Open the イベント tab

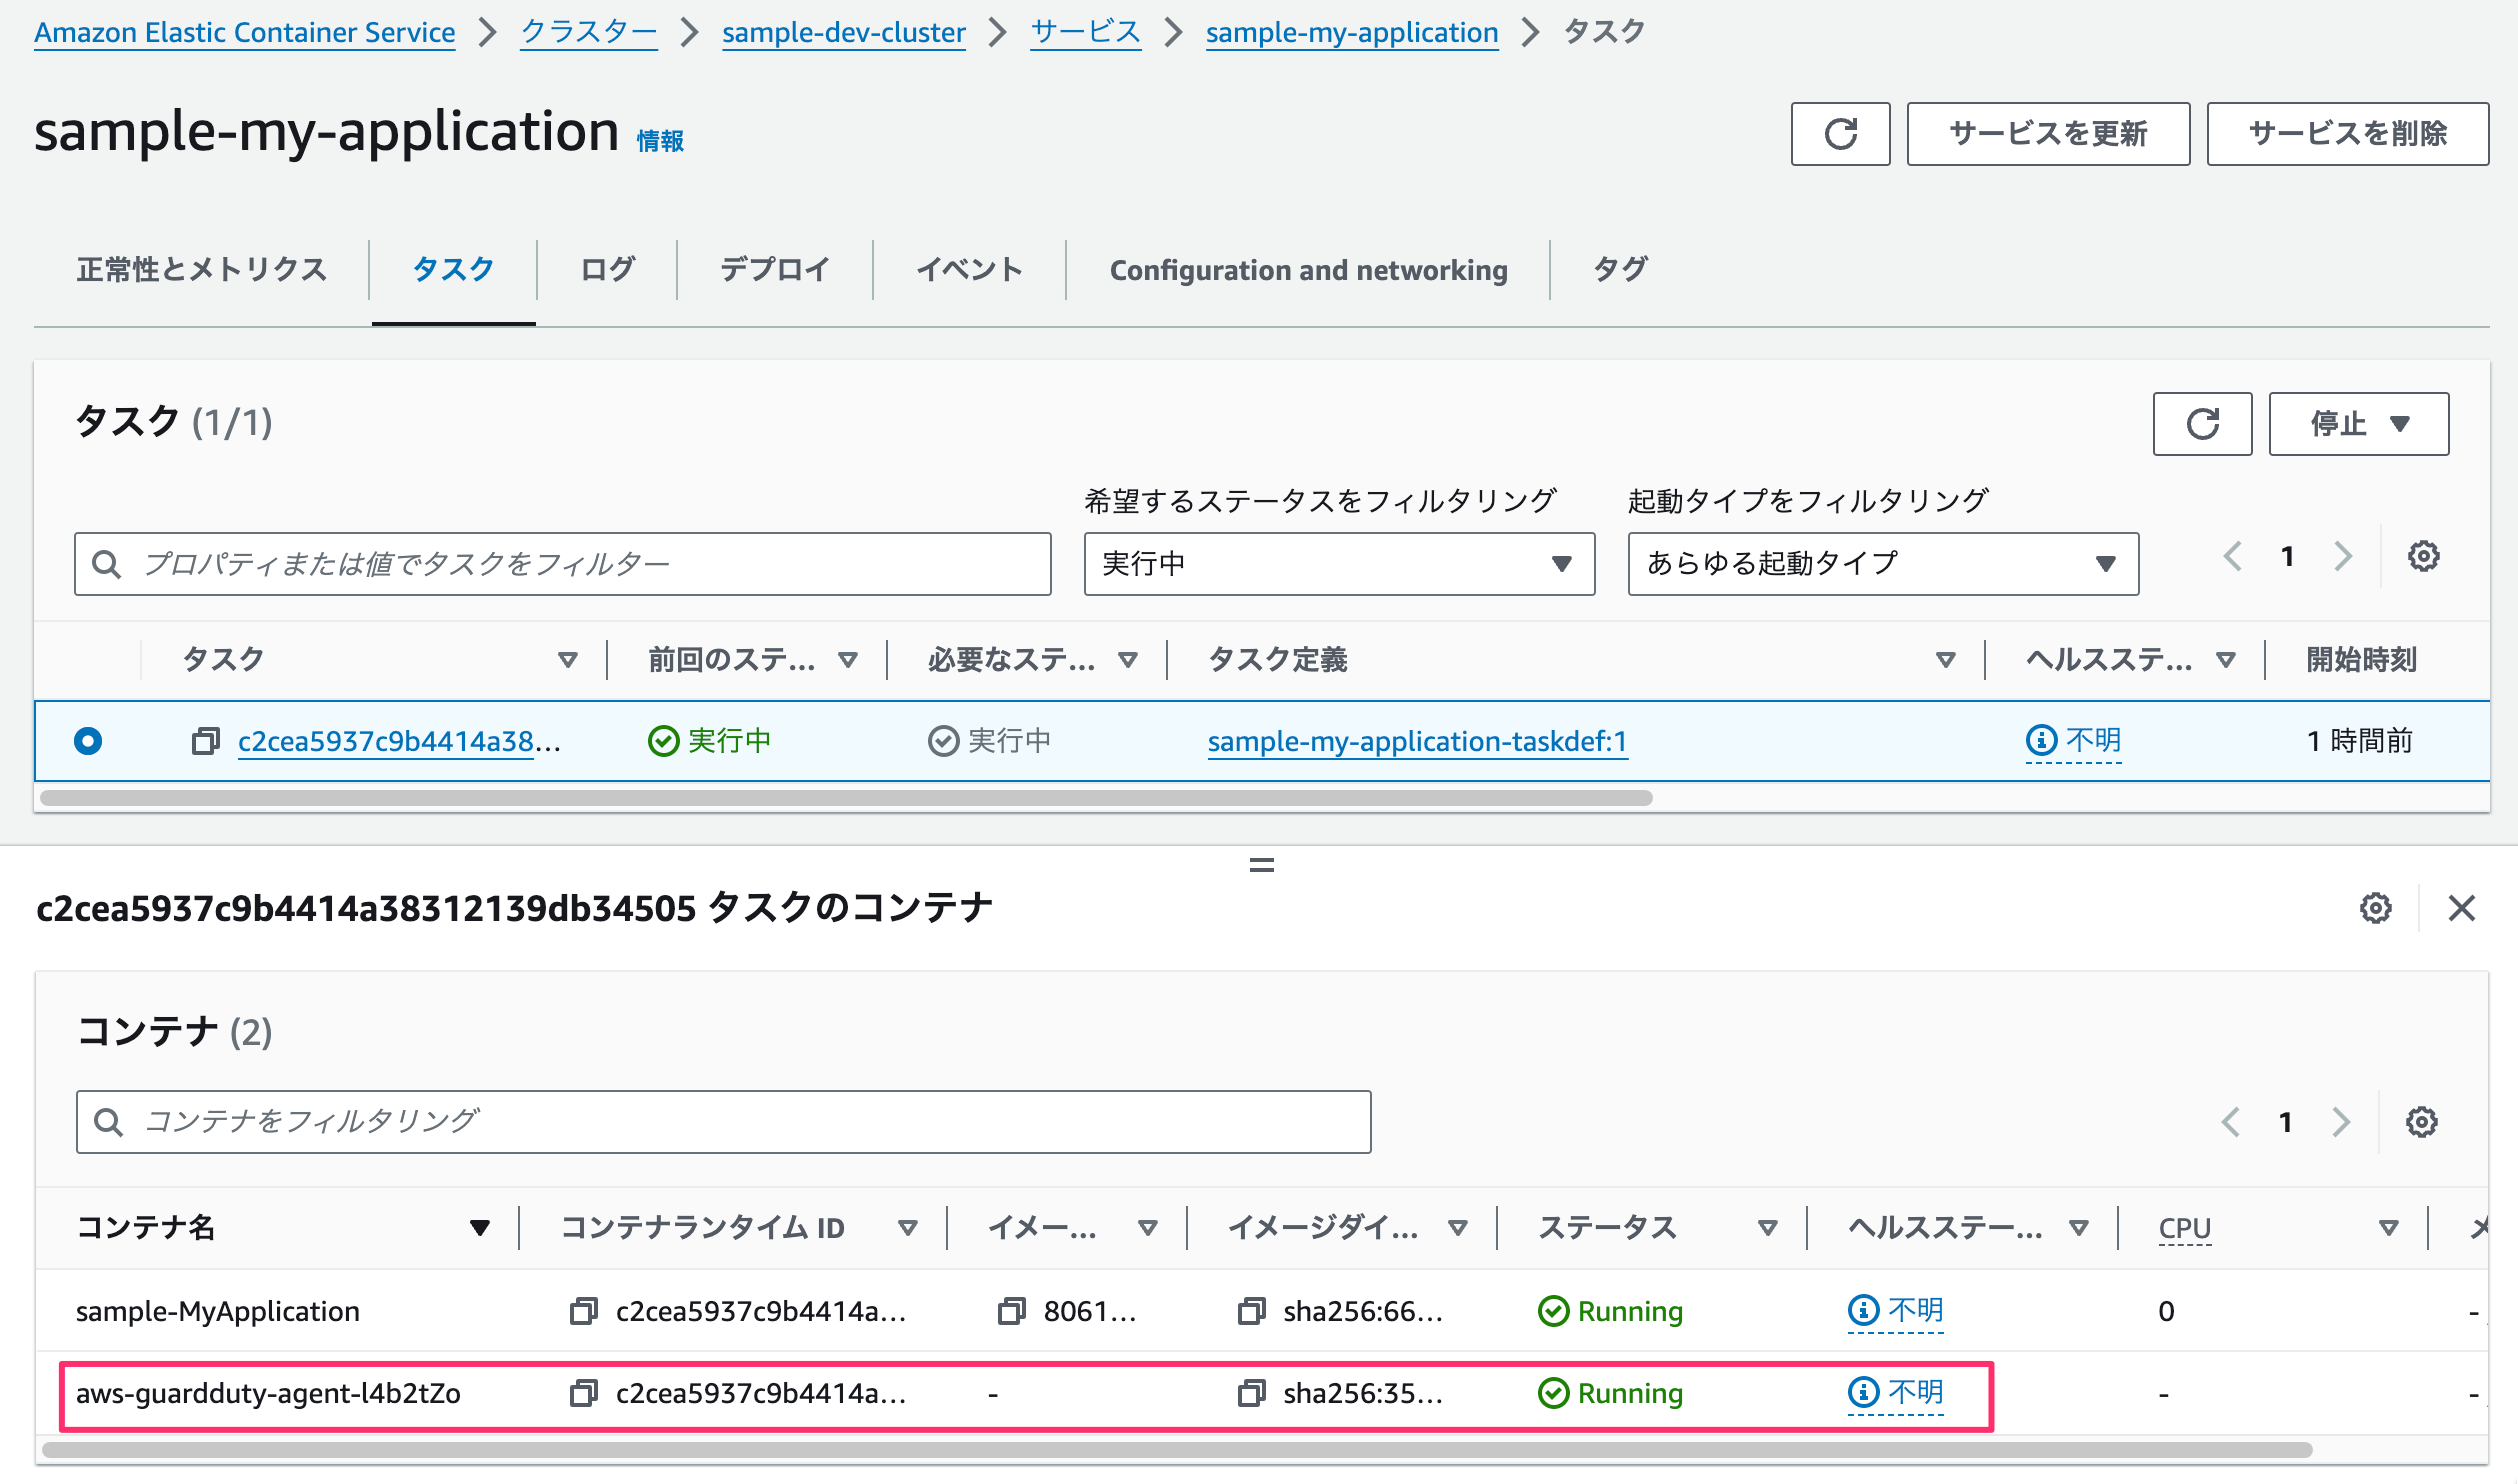pyautogui.click(x=969, y=270)
